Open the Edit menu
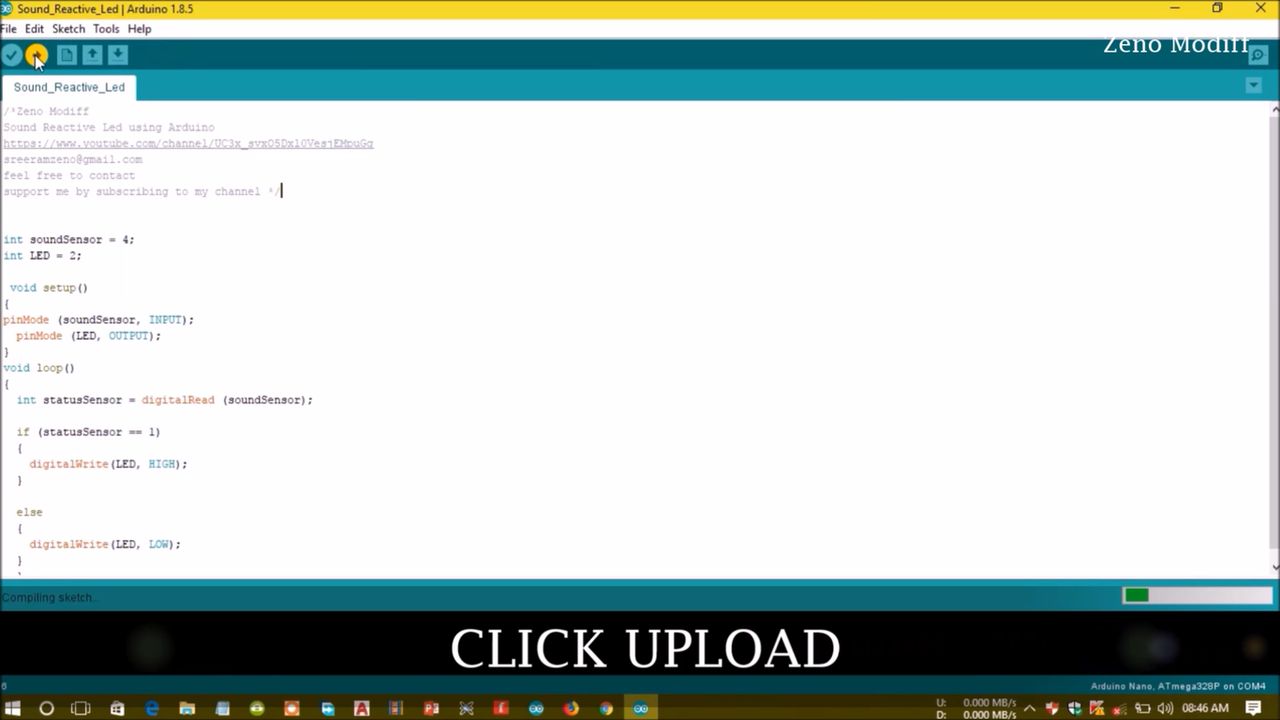This screenshot has width=1280, height=720. tap(34, 29)
